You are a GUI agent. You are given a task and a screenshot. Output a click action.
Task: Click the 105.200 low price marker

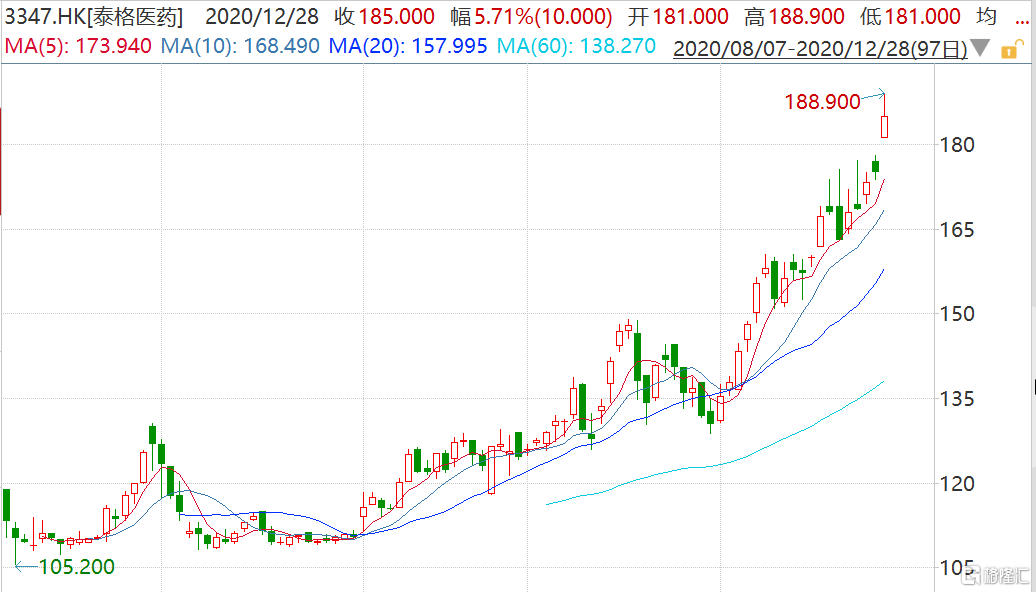coord(76,567)
